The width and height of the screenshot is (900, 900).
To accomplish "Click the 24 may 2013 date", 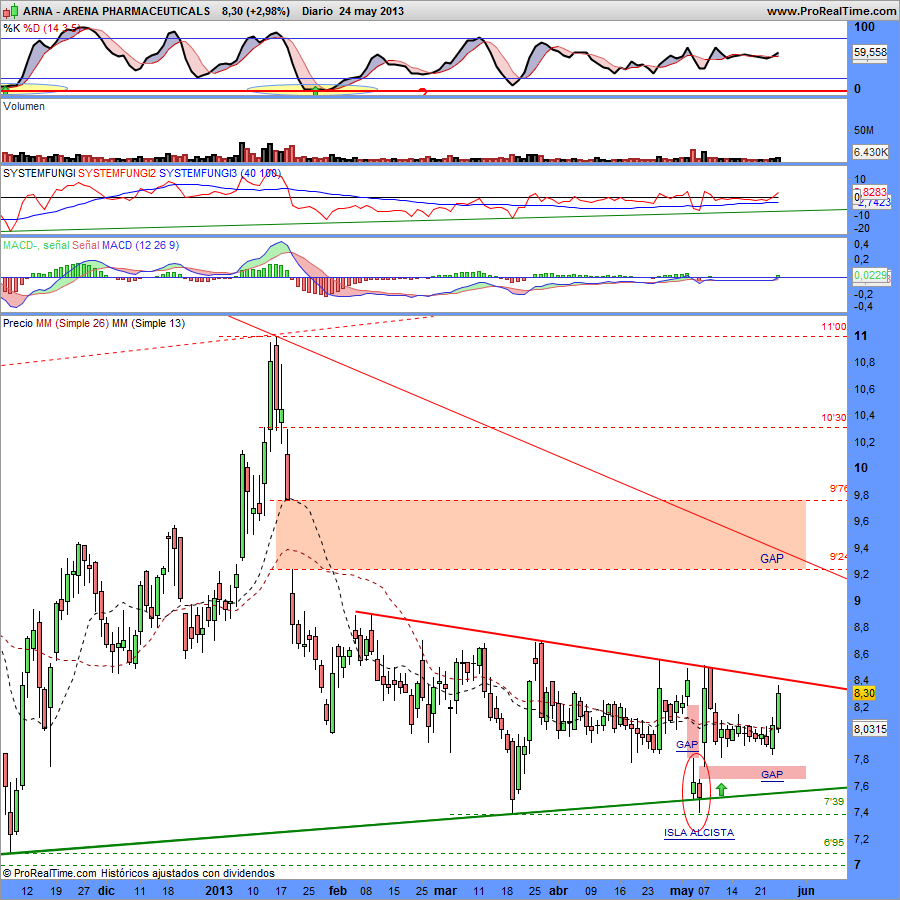I will 371,11.
